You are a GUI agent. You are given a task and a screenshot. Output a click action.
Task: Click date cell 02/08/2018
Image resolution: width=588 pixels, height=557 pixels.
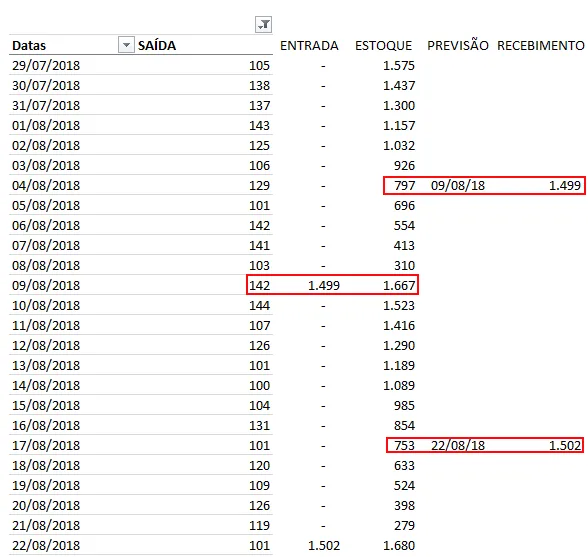[46, 145]
